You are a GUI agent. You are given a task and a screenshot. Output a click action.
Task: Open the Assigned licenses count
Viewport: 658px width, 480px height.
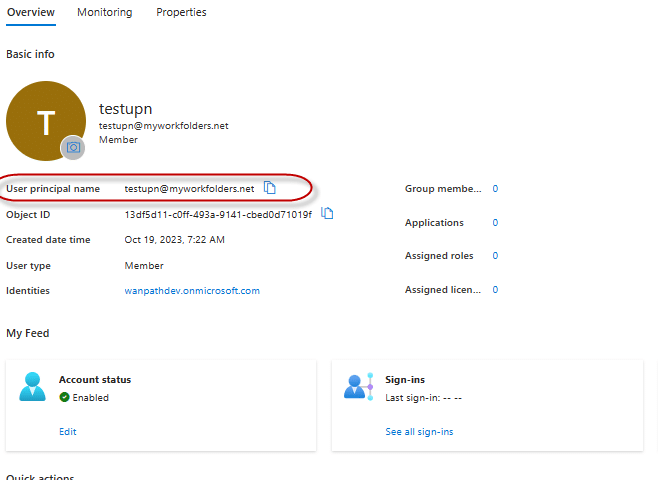(495, 290)
